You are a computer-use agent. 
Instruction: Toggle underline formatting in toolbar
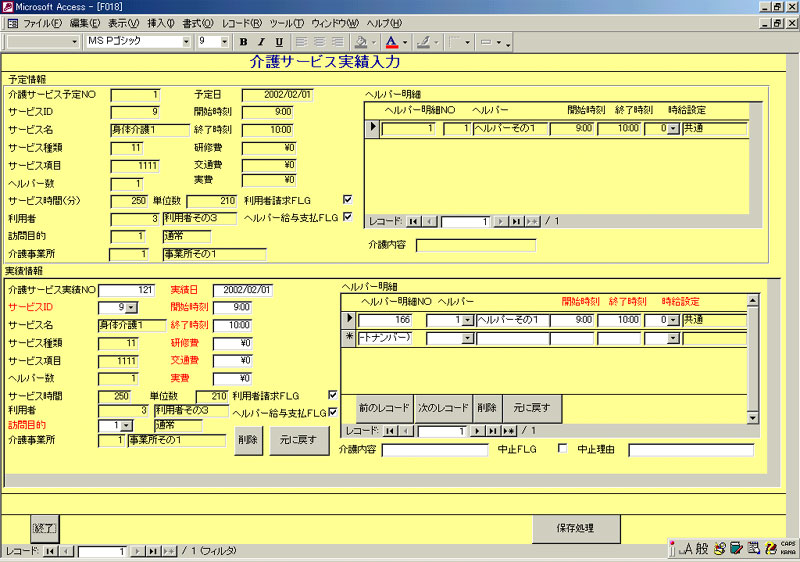click(x=279, y=42)
